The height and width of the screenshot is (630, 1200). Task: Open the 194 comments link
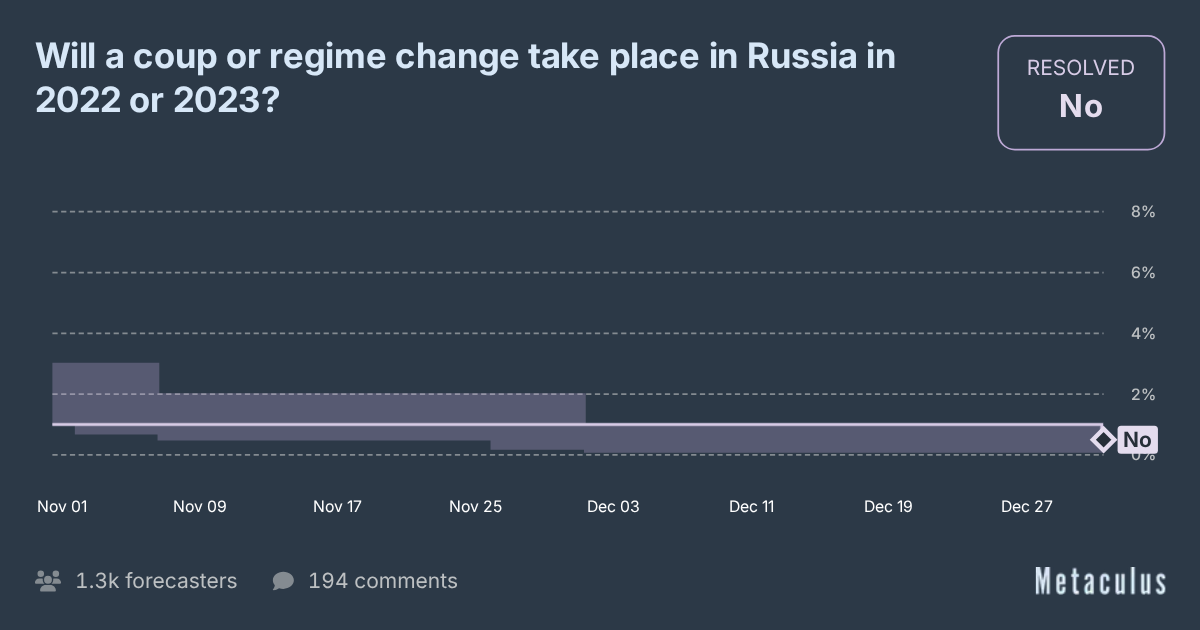coord(383,581)
